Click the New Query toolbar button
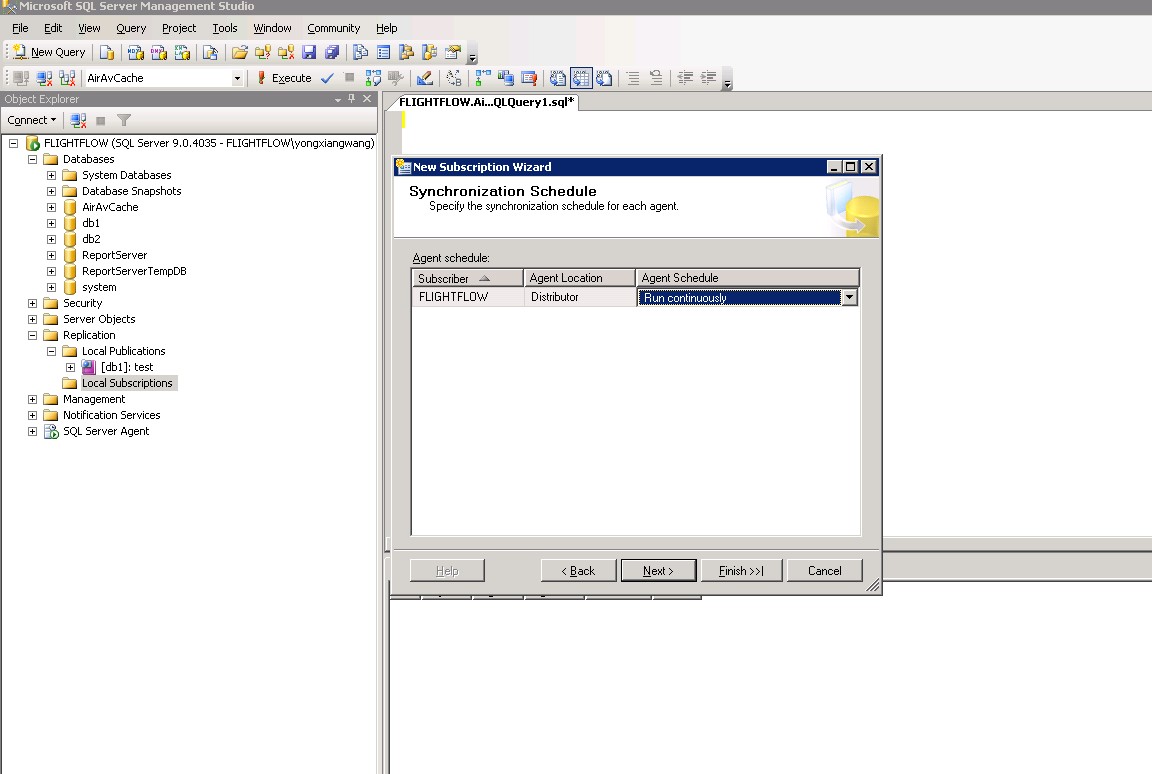 point(49,52)
